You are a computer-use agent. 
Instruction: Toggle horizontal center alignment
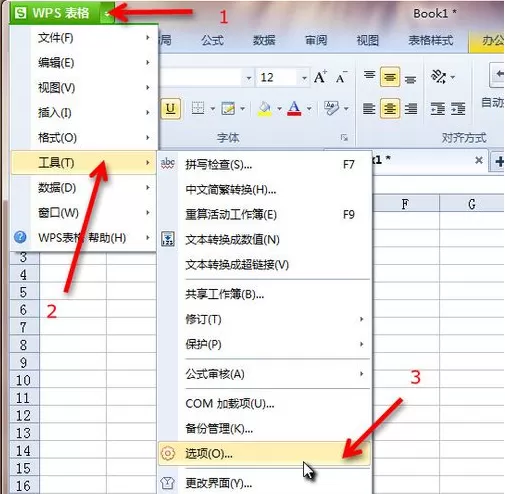tap(390, 109)
